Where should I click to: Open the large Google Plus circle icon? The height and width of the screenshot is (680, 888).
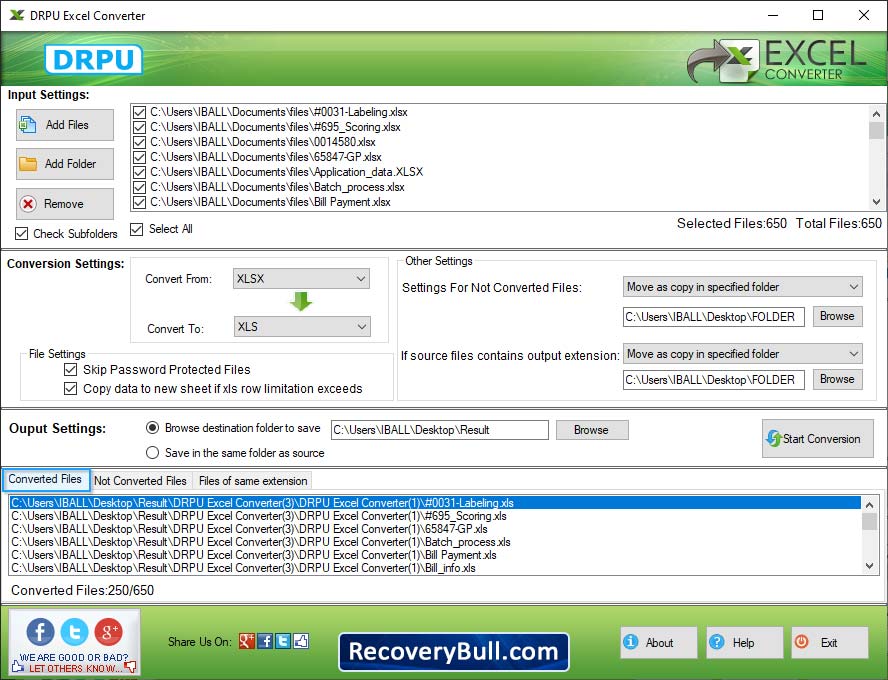108,632
